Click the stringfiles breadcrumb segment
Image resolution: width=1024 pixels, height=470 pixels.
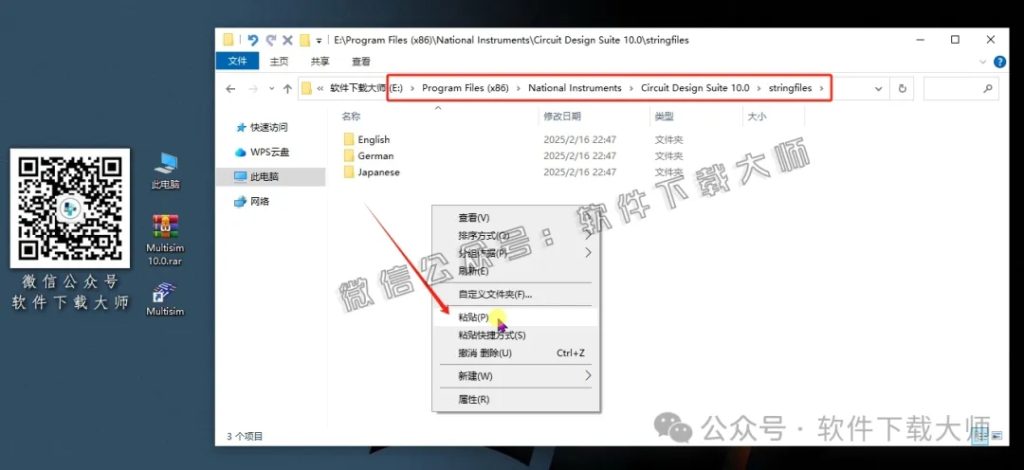pos(790,87)
